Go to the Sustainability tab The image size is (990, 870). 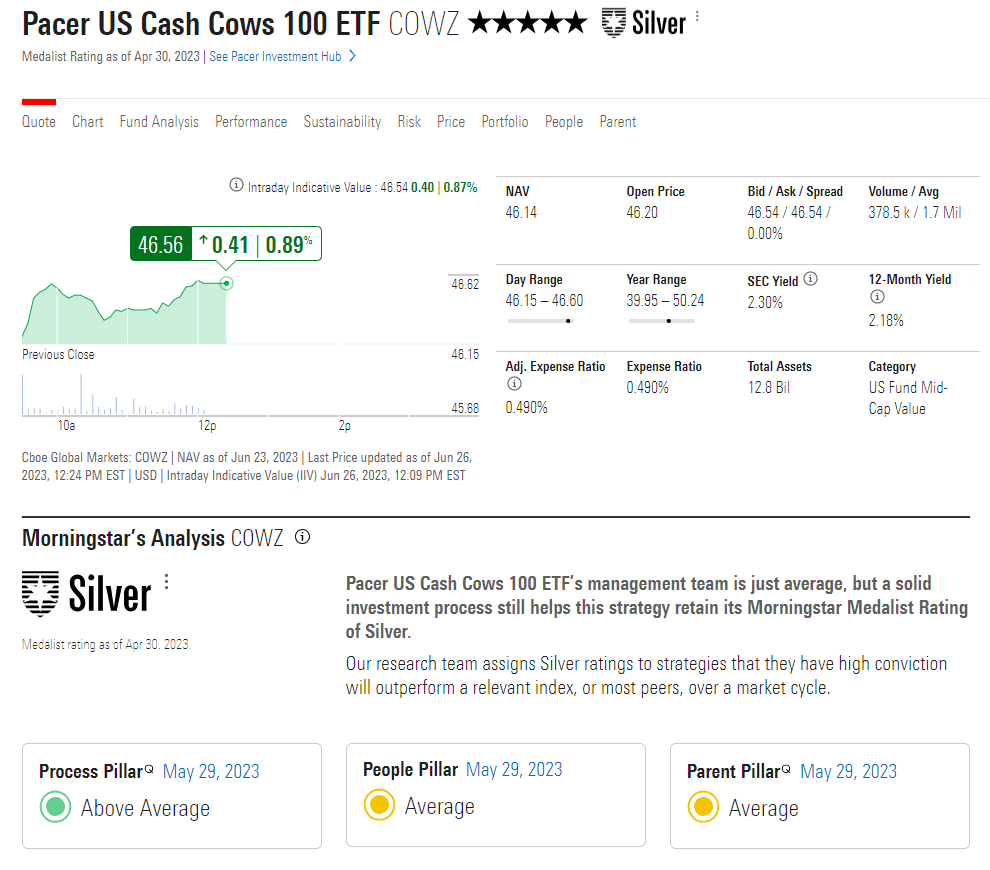coord(342,122)
